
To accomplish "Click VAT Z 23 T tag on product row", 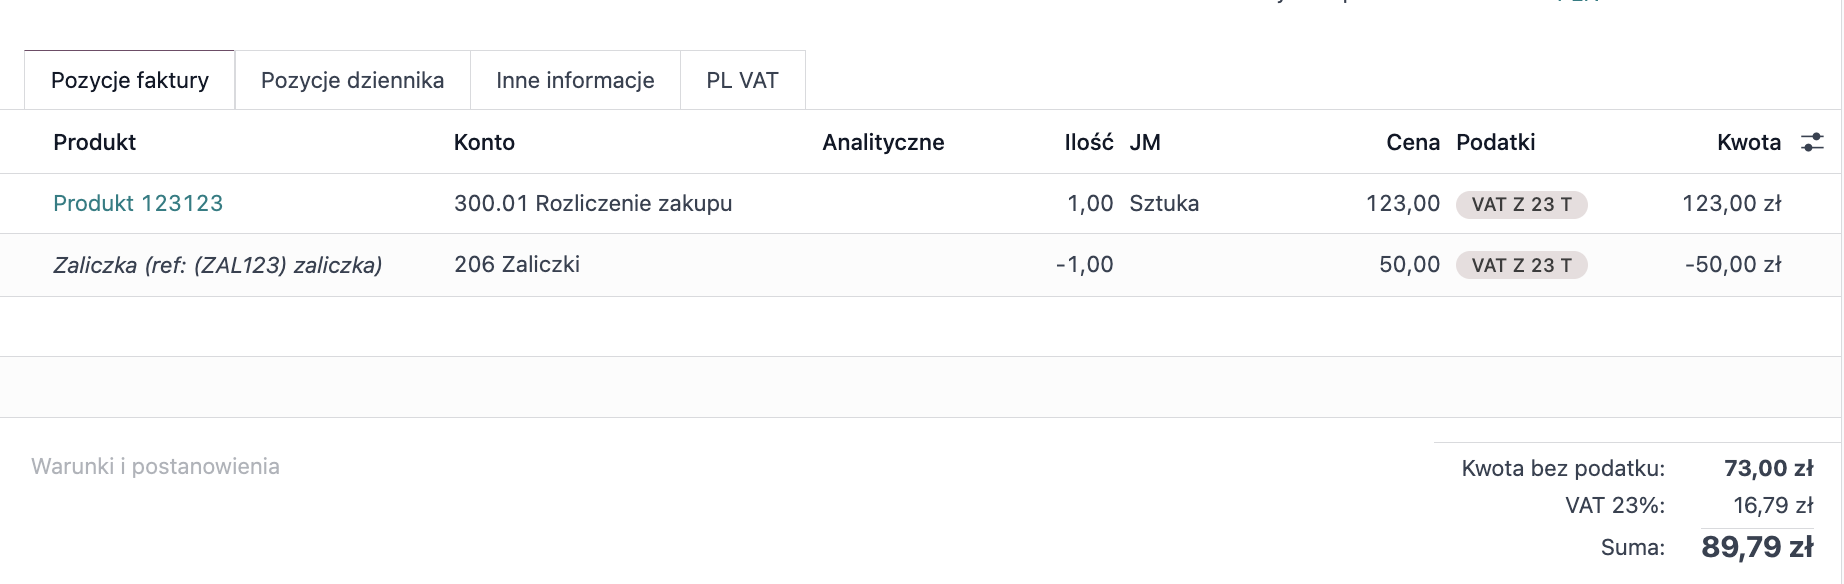I will (1521, 204).
